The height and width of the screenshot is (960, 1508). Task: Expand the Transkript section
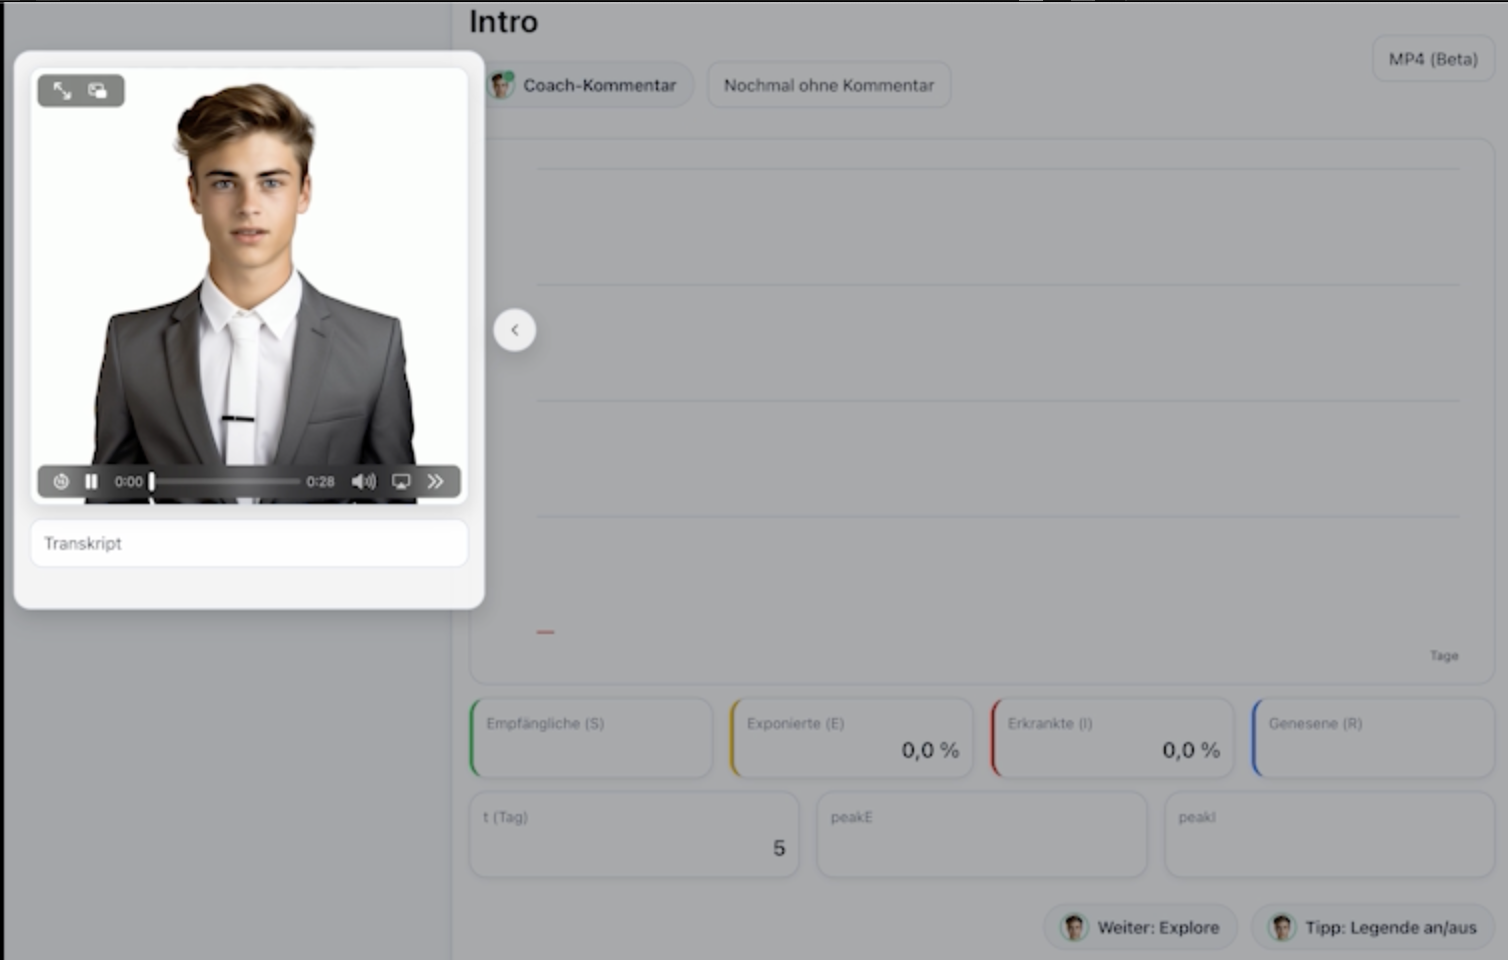[x=248, y=543]
